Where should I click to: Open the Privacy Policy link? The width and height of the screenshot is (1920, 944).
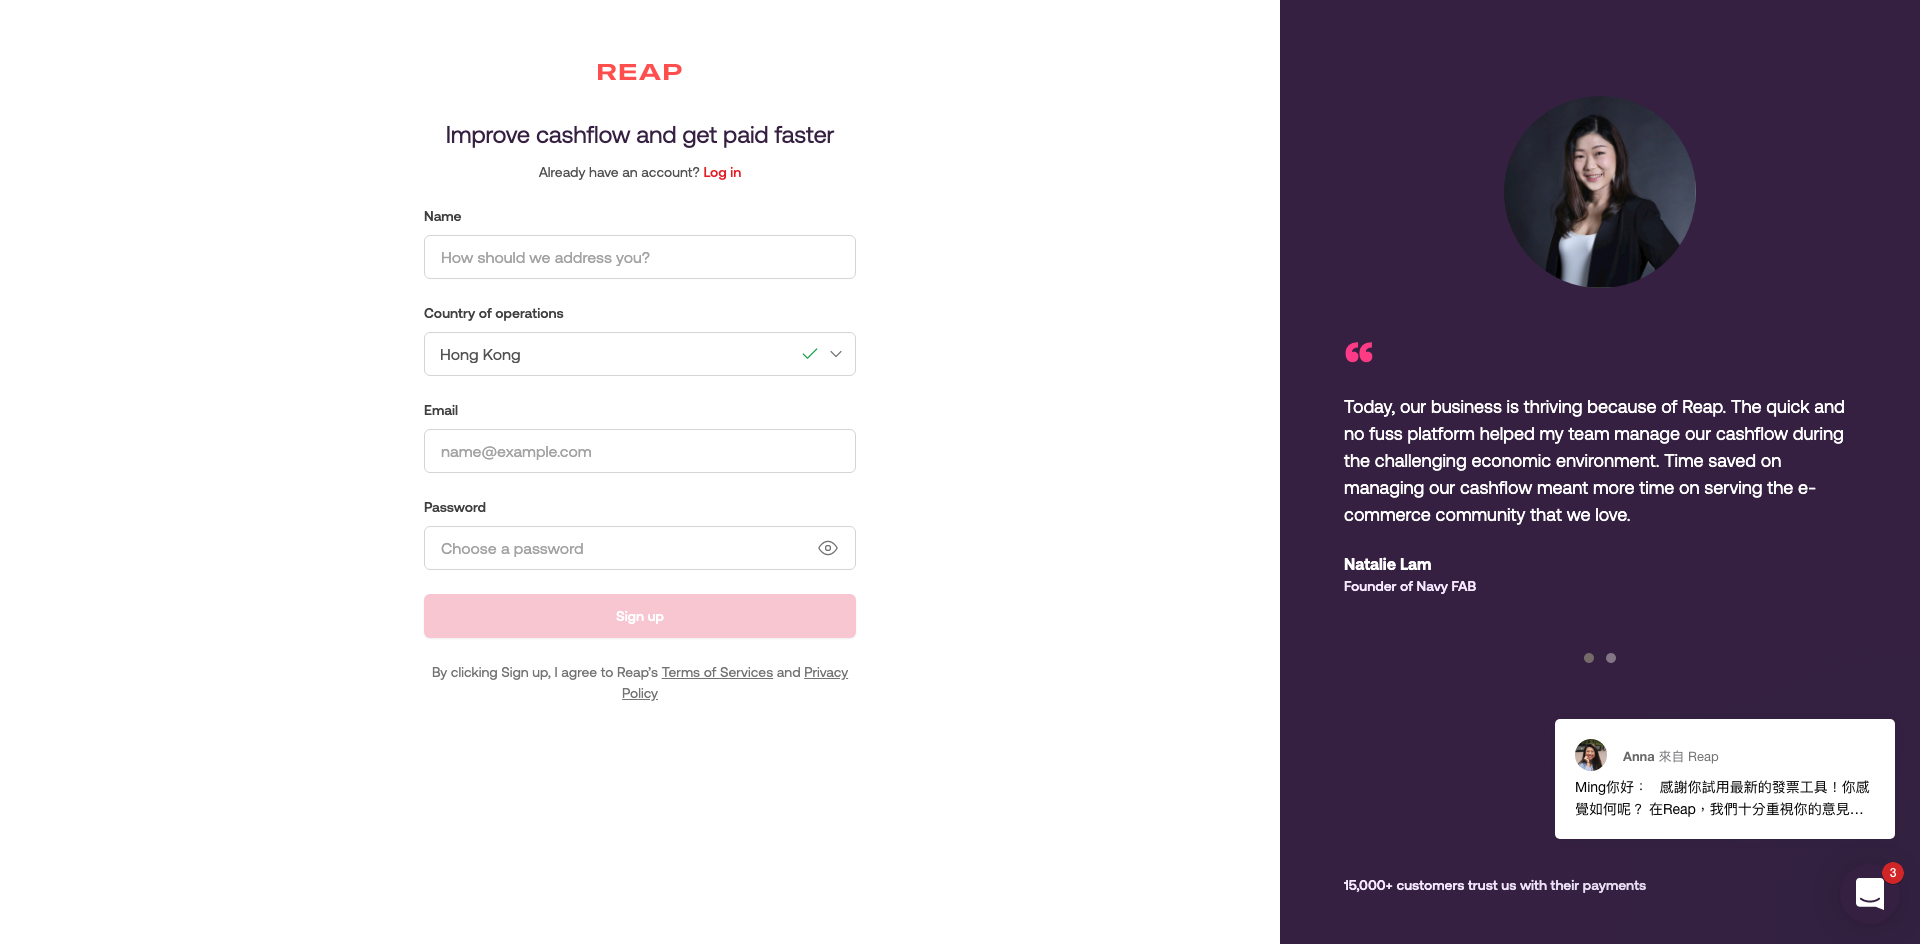[x=825, y=672]
